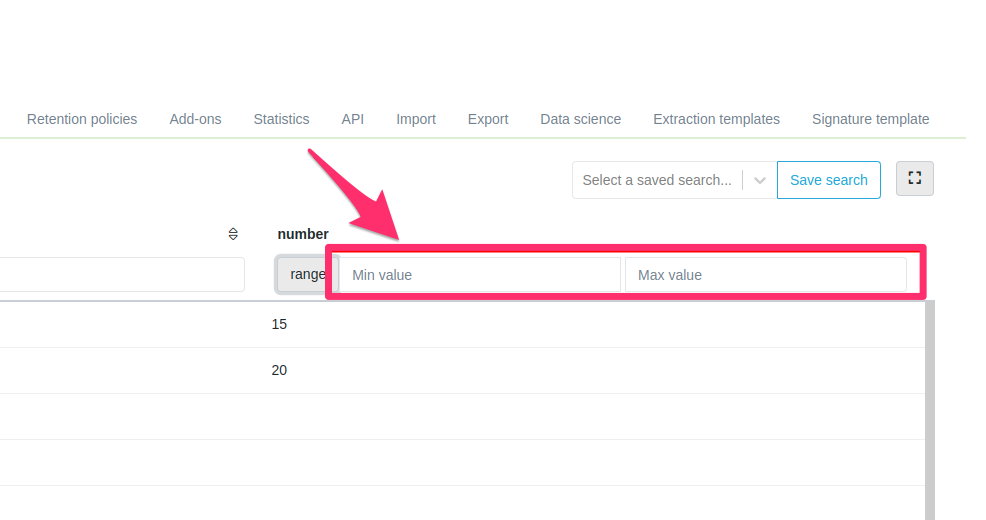The height and width of the screenshot is (520, 986).
Task: Switch to Extraction templates tab
Action: 716,119
